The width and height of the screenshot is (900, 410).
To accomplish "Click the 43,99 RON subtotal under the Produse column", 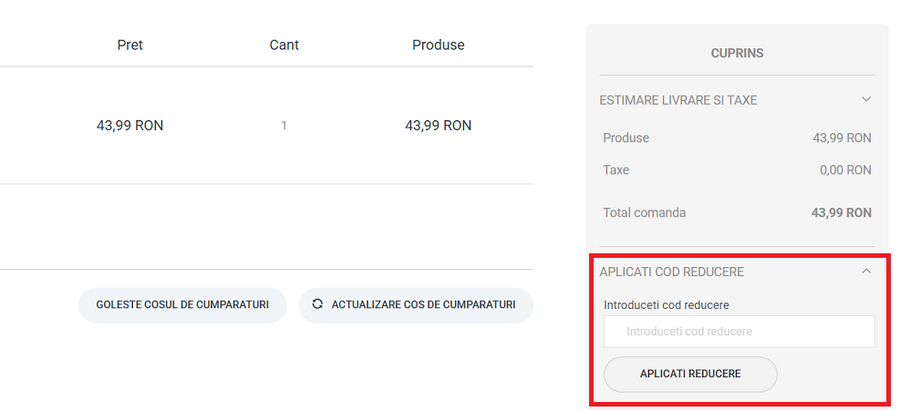I will [x=438, y=126].
